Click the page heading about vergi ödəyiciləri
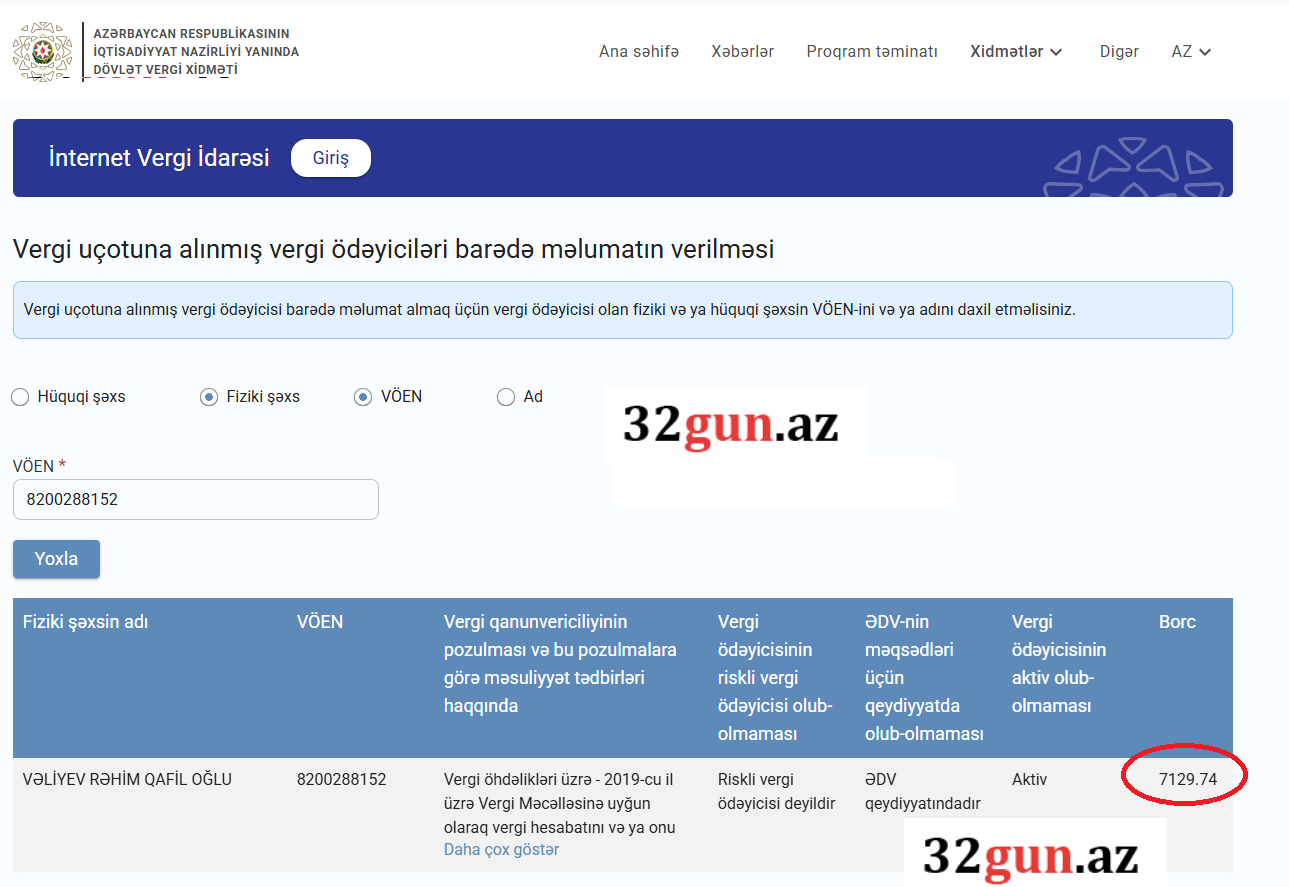Viewport: 1289px width, 887px height. (x=393, y=249)
